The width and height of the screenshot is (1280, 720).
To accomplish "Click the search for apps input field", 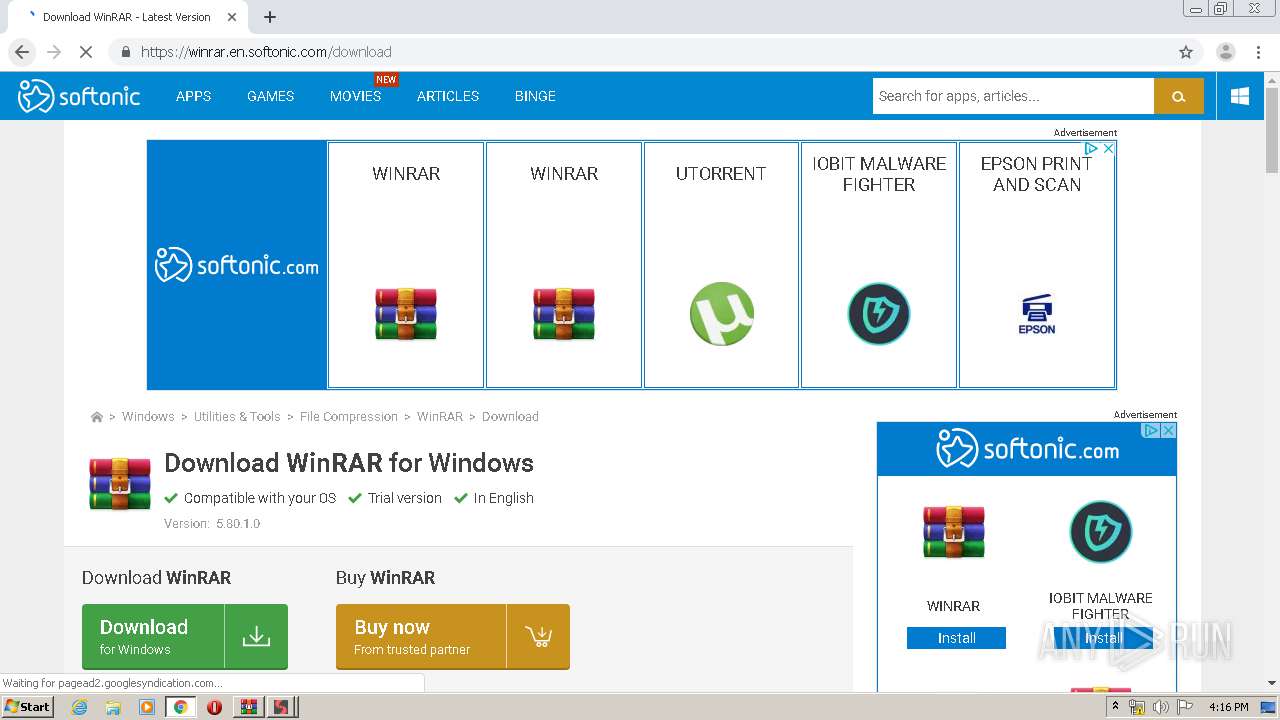I will (1013, 96).
